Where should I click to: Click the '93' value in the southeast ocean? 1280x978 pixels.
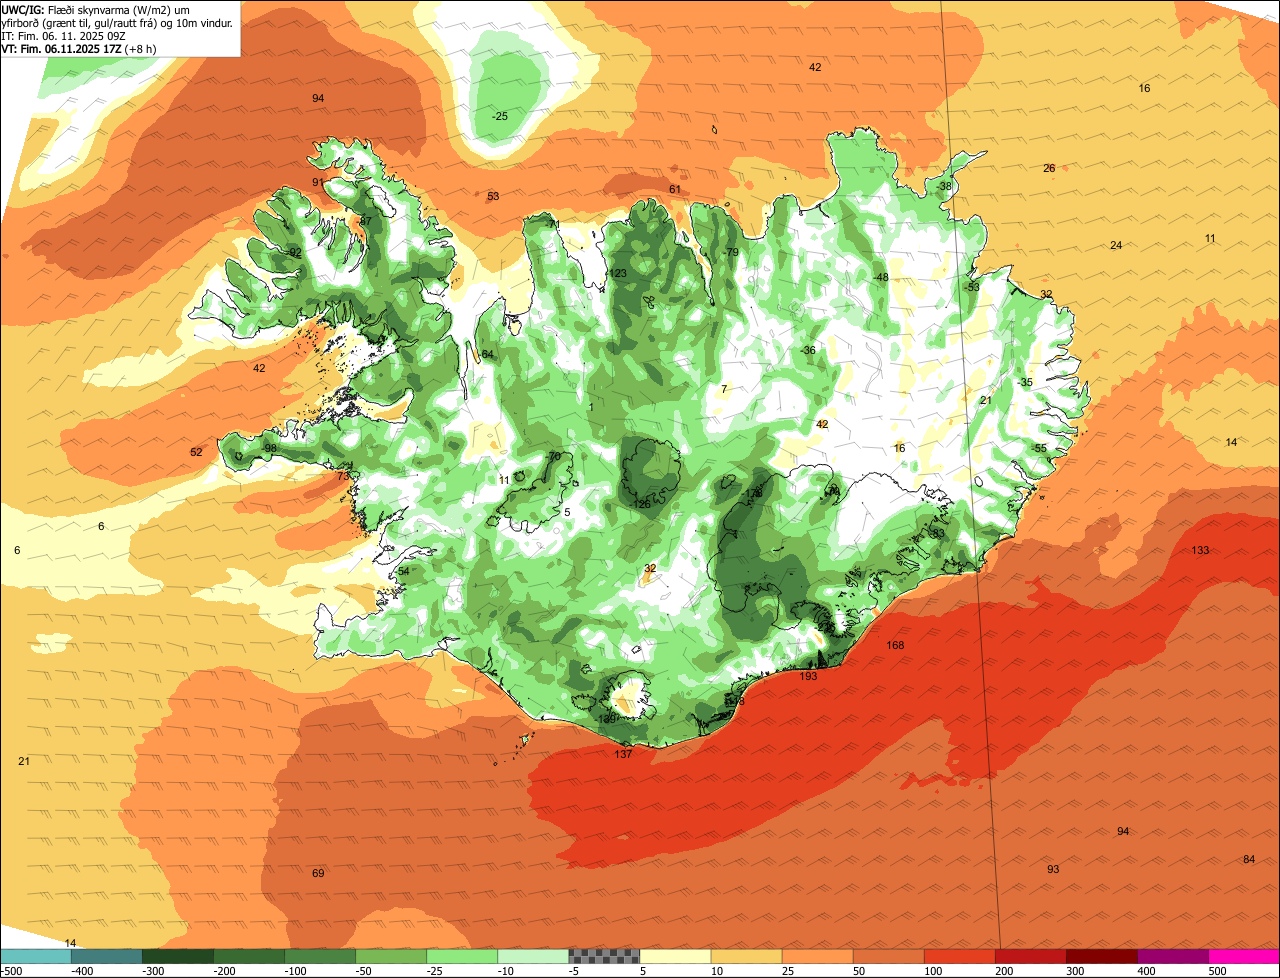1053,870
